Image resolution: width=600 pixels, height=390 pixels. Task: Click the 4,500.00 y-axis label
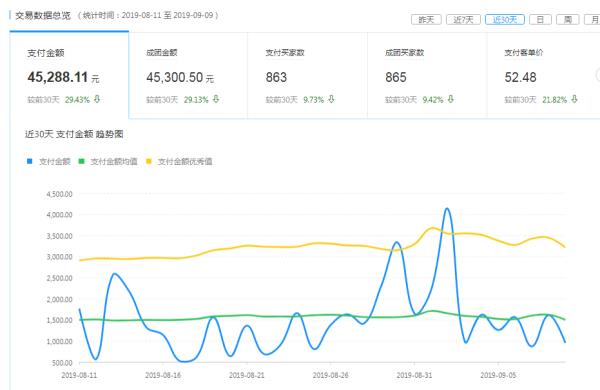(x=59, y=194)
